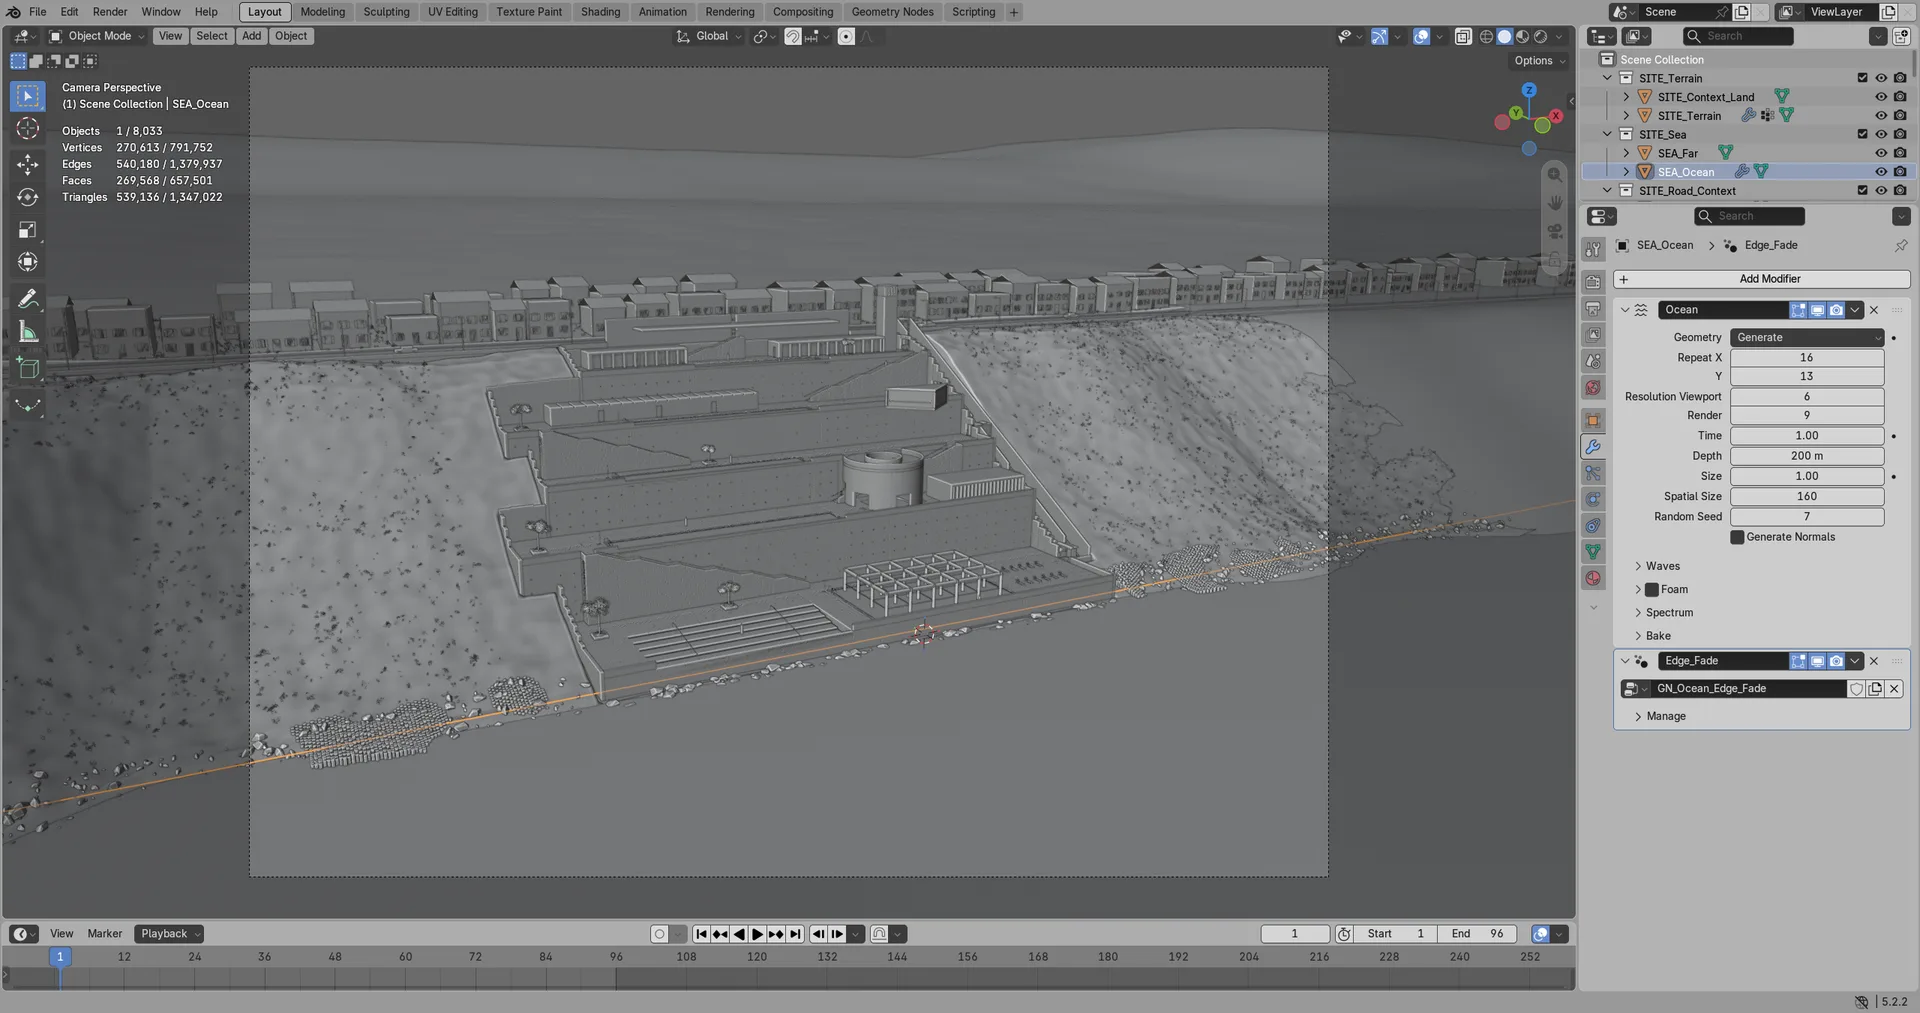Open the timeline Marker menu
Image resolution: width=1920 pixels, height=1013 pixels.
[105, 934]
